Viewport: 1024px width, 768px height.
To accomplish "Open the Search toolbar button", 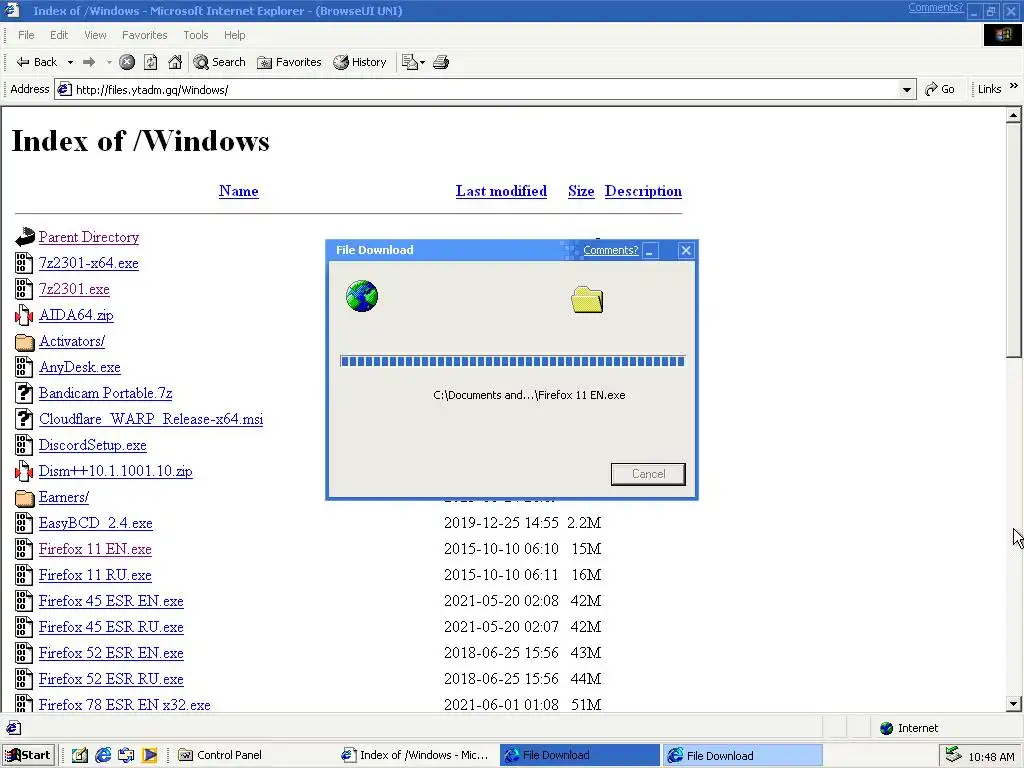I will (219, 62).
